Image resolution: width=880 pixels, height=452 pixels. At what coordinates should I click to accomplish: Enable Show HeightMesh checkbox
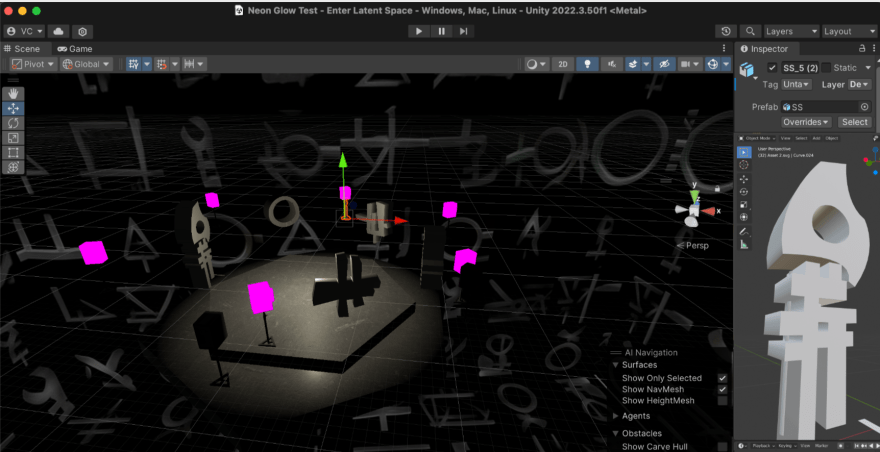pos(722,400)
